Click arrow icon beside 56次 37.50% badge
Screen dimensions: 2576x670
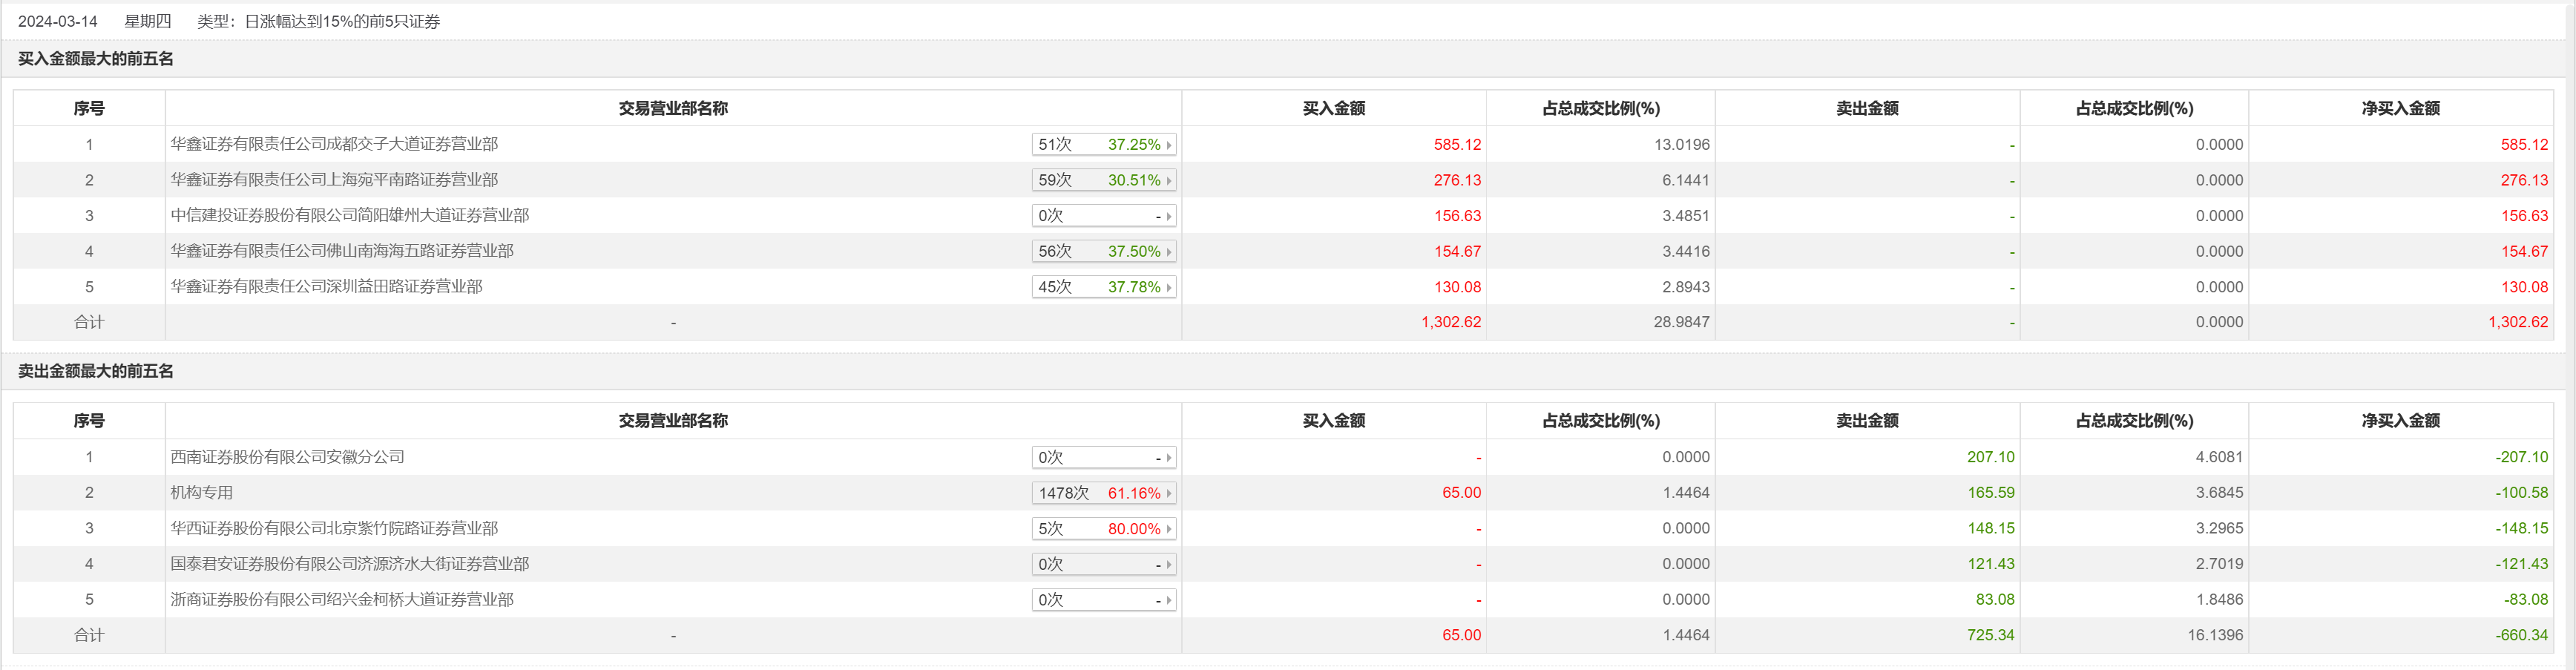click(1168, 252)
